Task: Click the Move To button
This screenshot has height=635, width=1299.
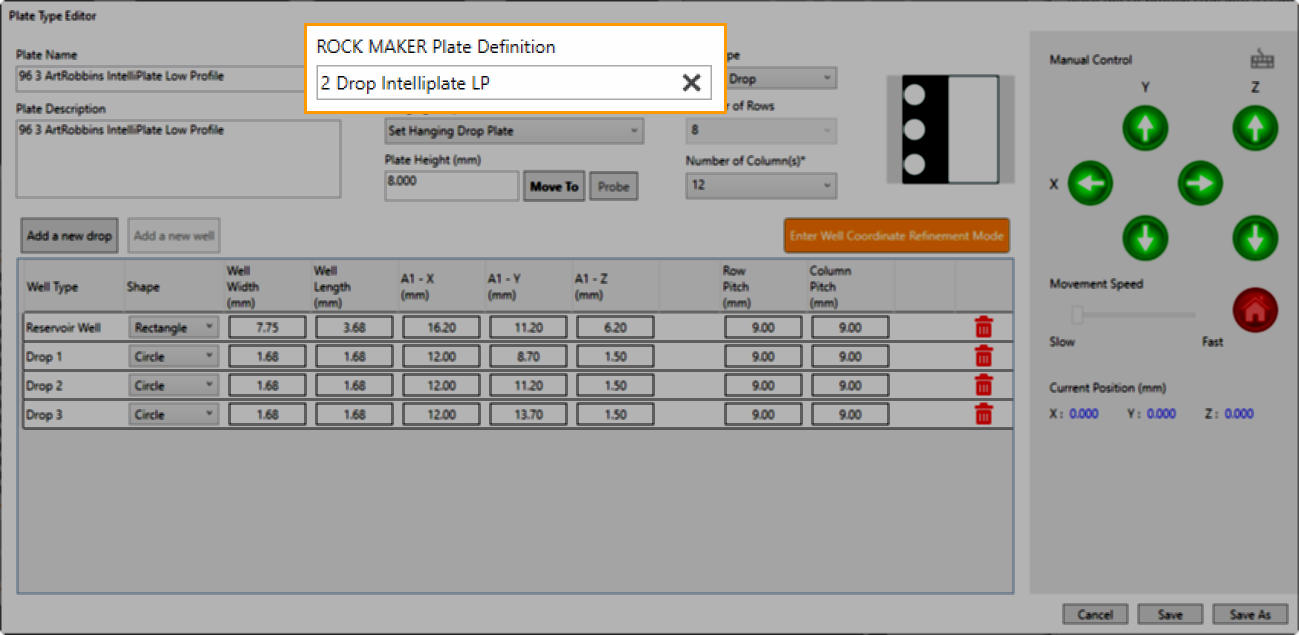Action: point(554,186)
